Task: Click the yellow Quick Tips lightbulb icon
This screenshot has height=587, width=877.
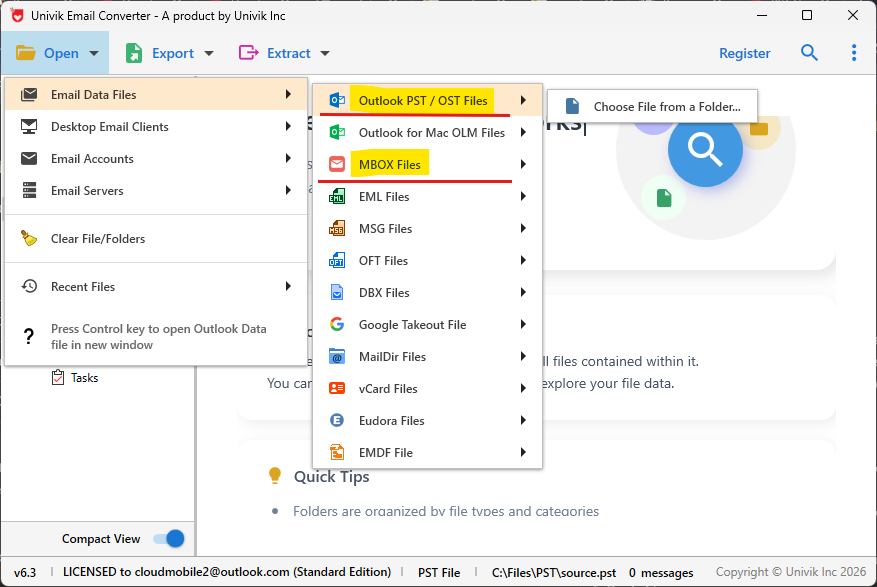Action: (275, 475)
